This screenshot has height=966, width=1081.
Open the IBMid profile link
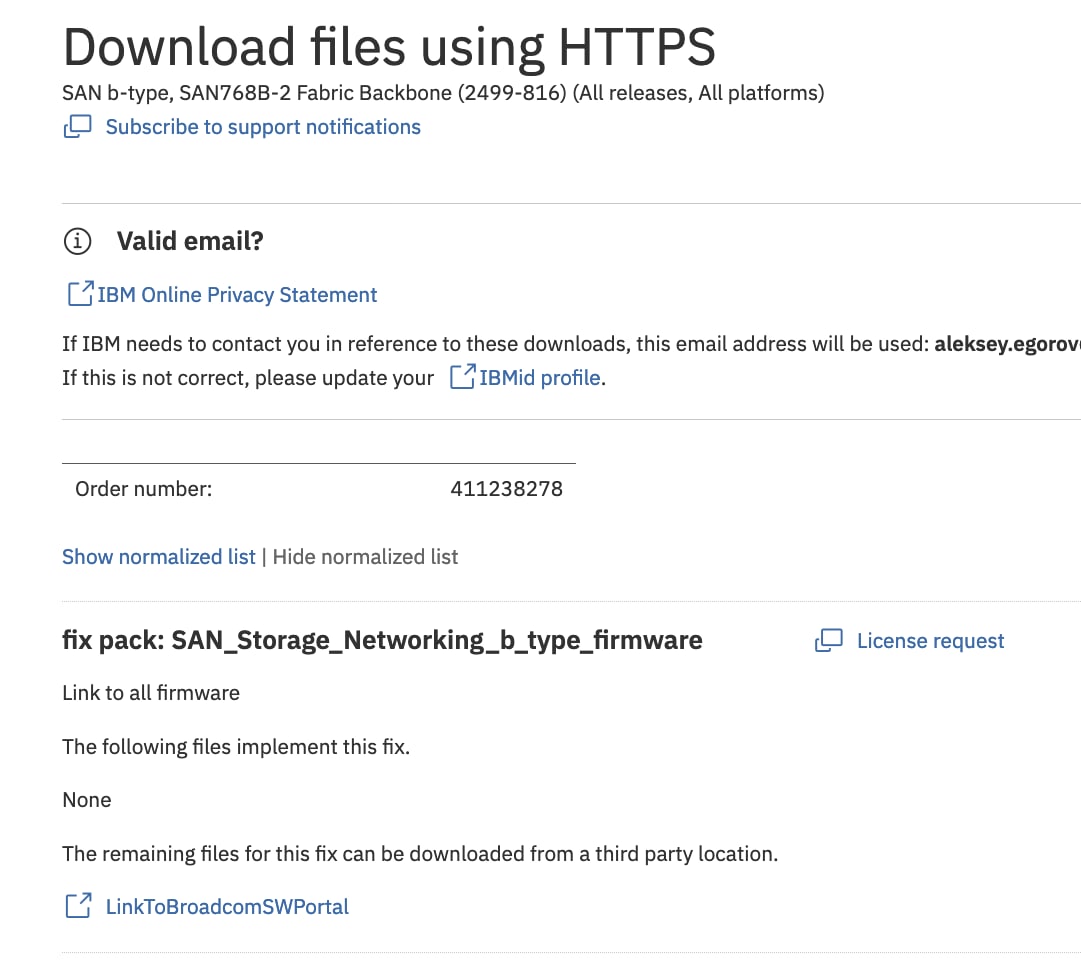540,378
